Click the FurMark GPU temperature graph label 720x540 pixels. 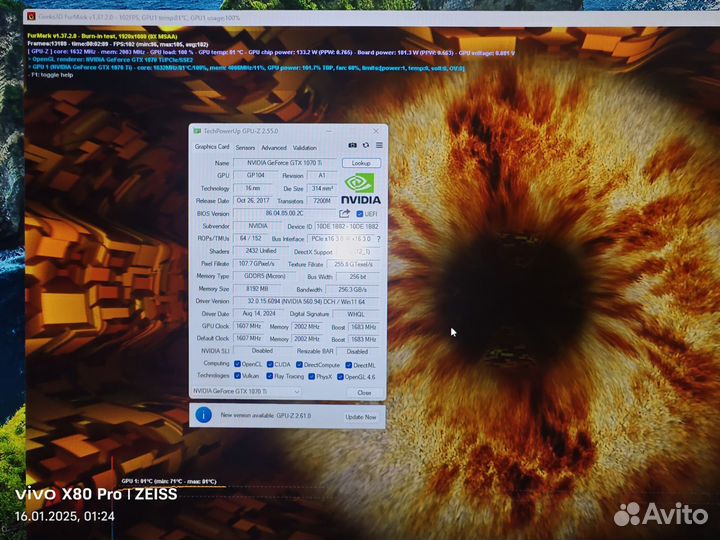(x=169, y=481)
